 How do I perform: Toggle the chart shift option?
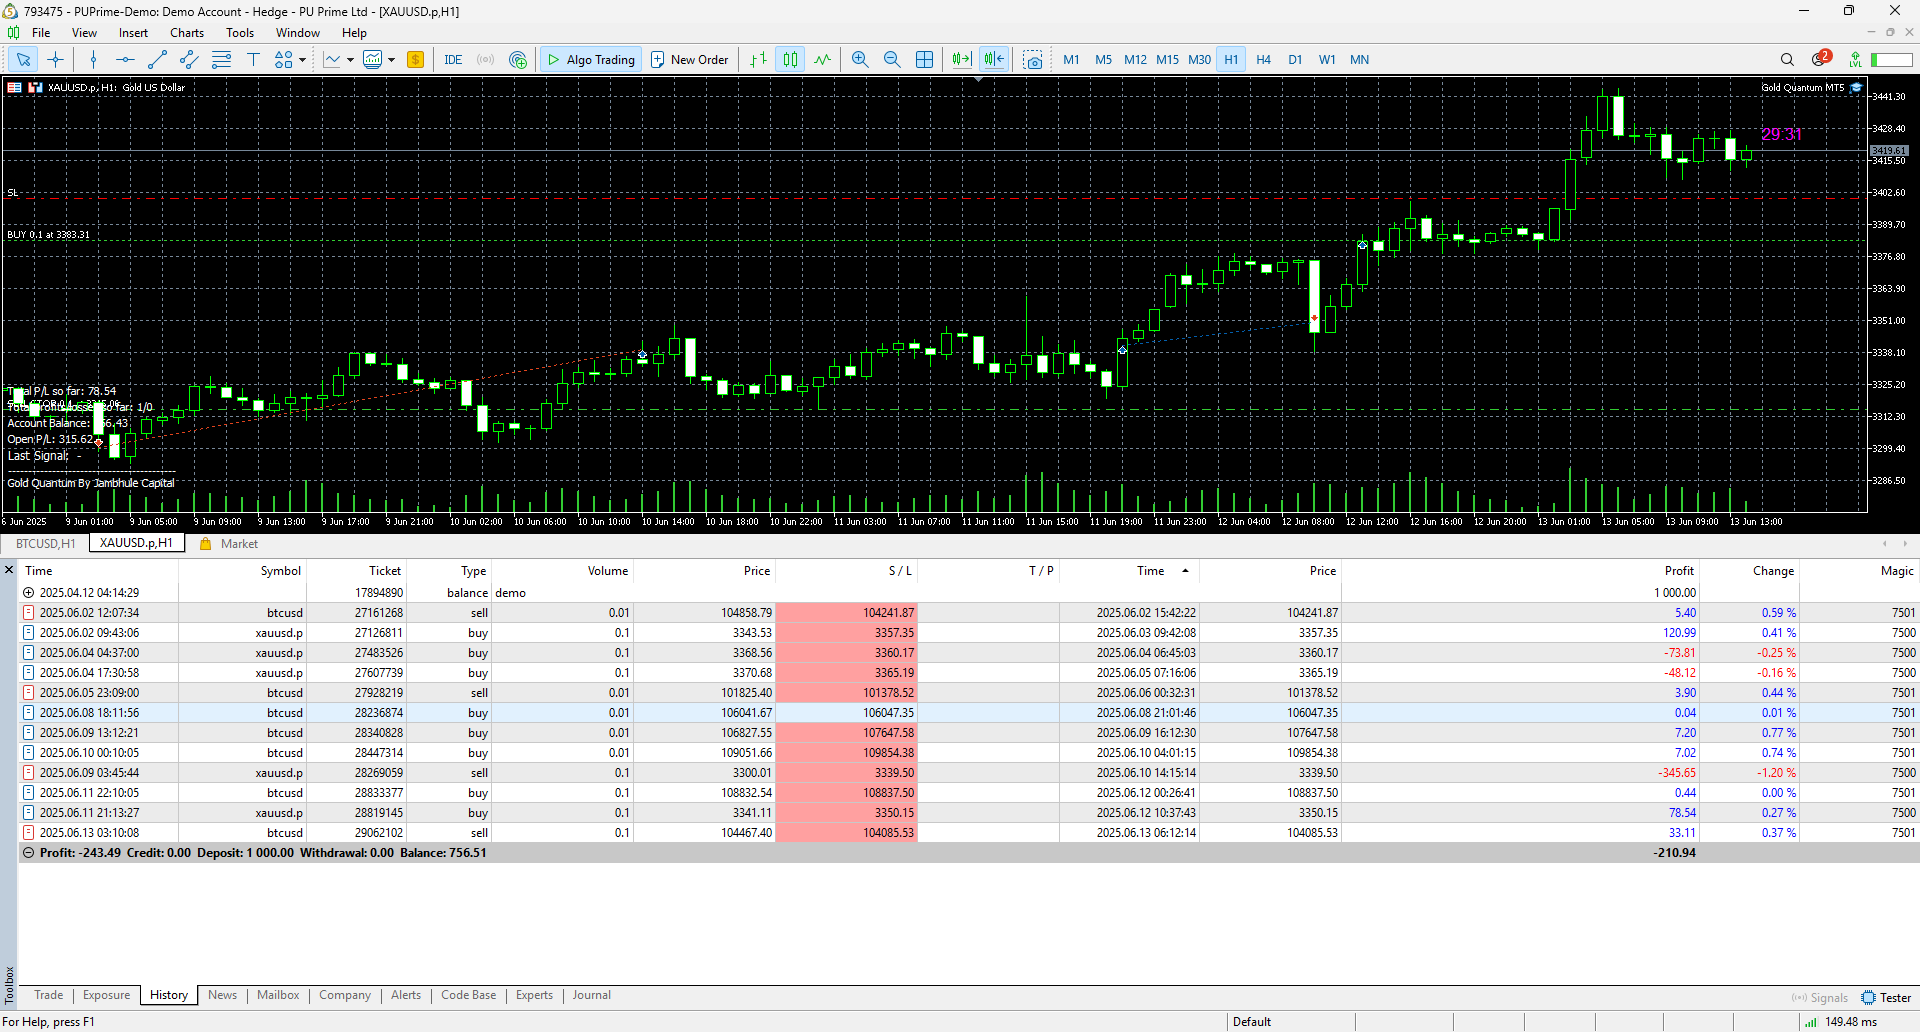point(994,60)
